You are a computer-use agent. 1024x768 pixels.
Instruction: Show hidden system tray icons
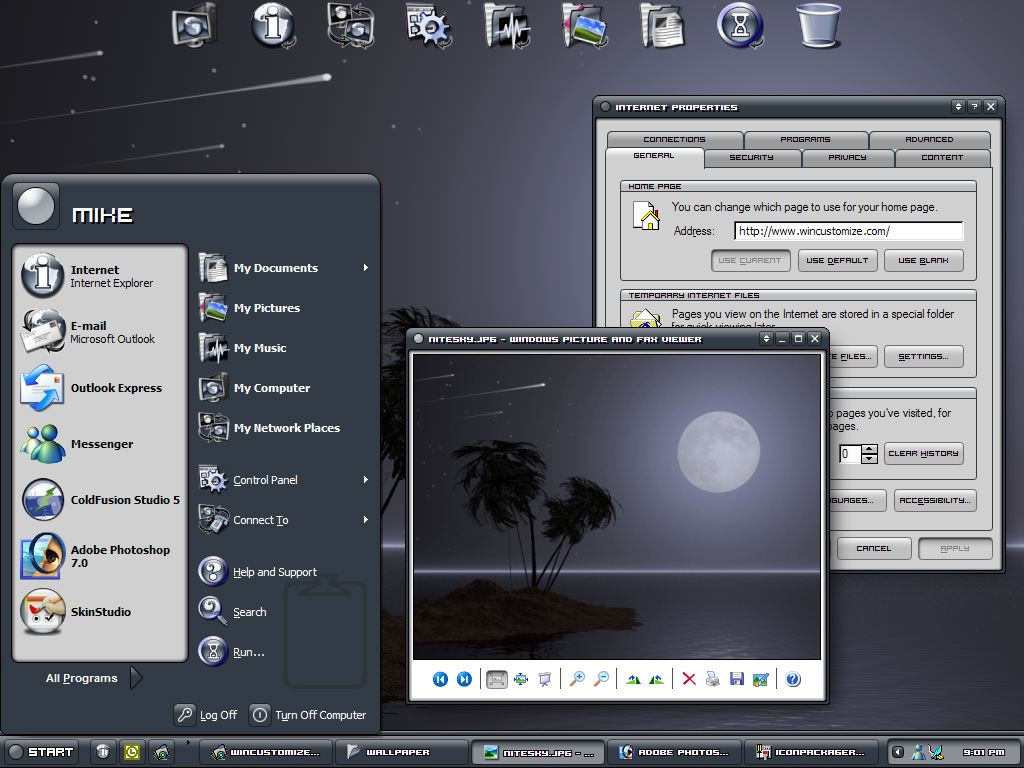click(x=898, y=752)
